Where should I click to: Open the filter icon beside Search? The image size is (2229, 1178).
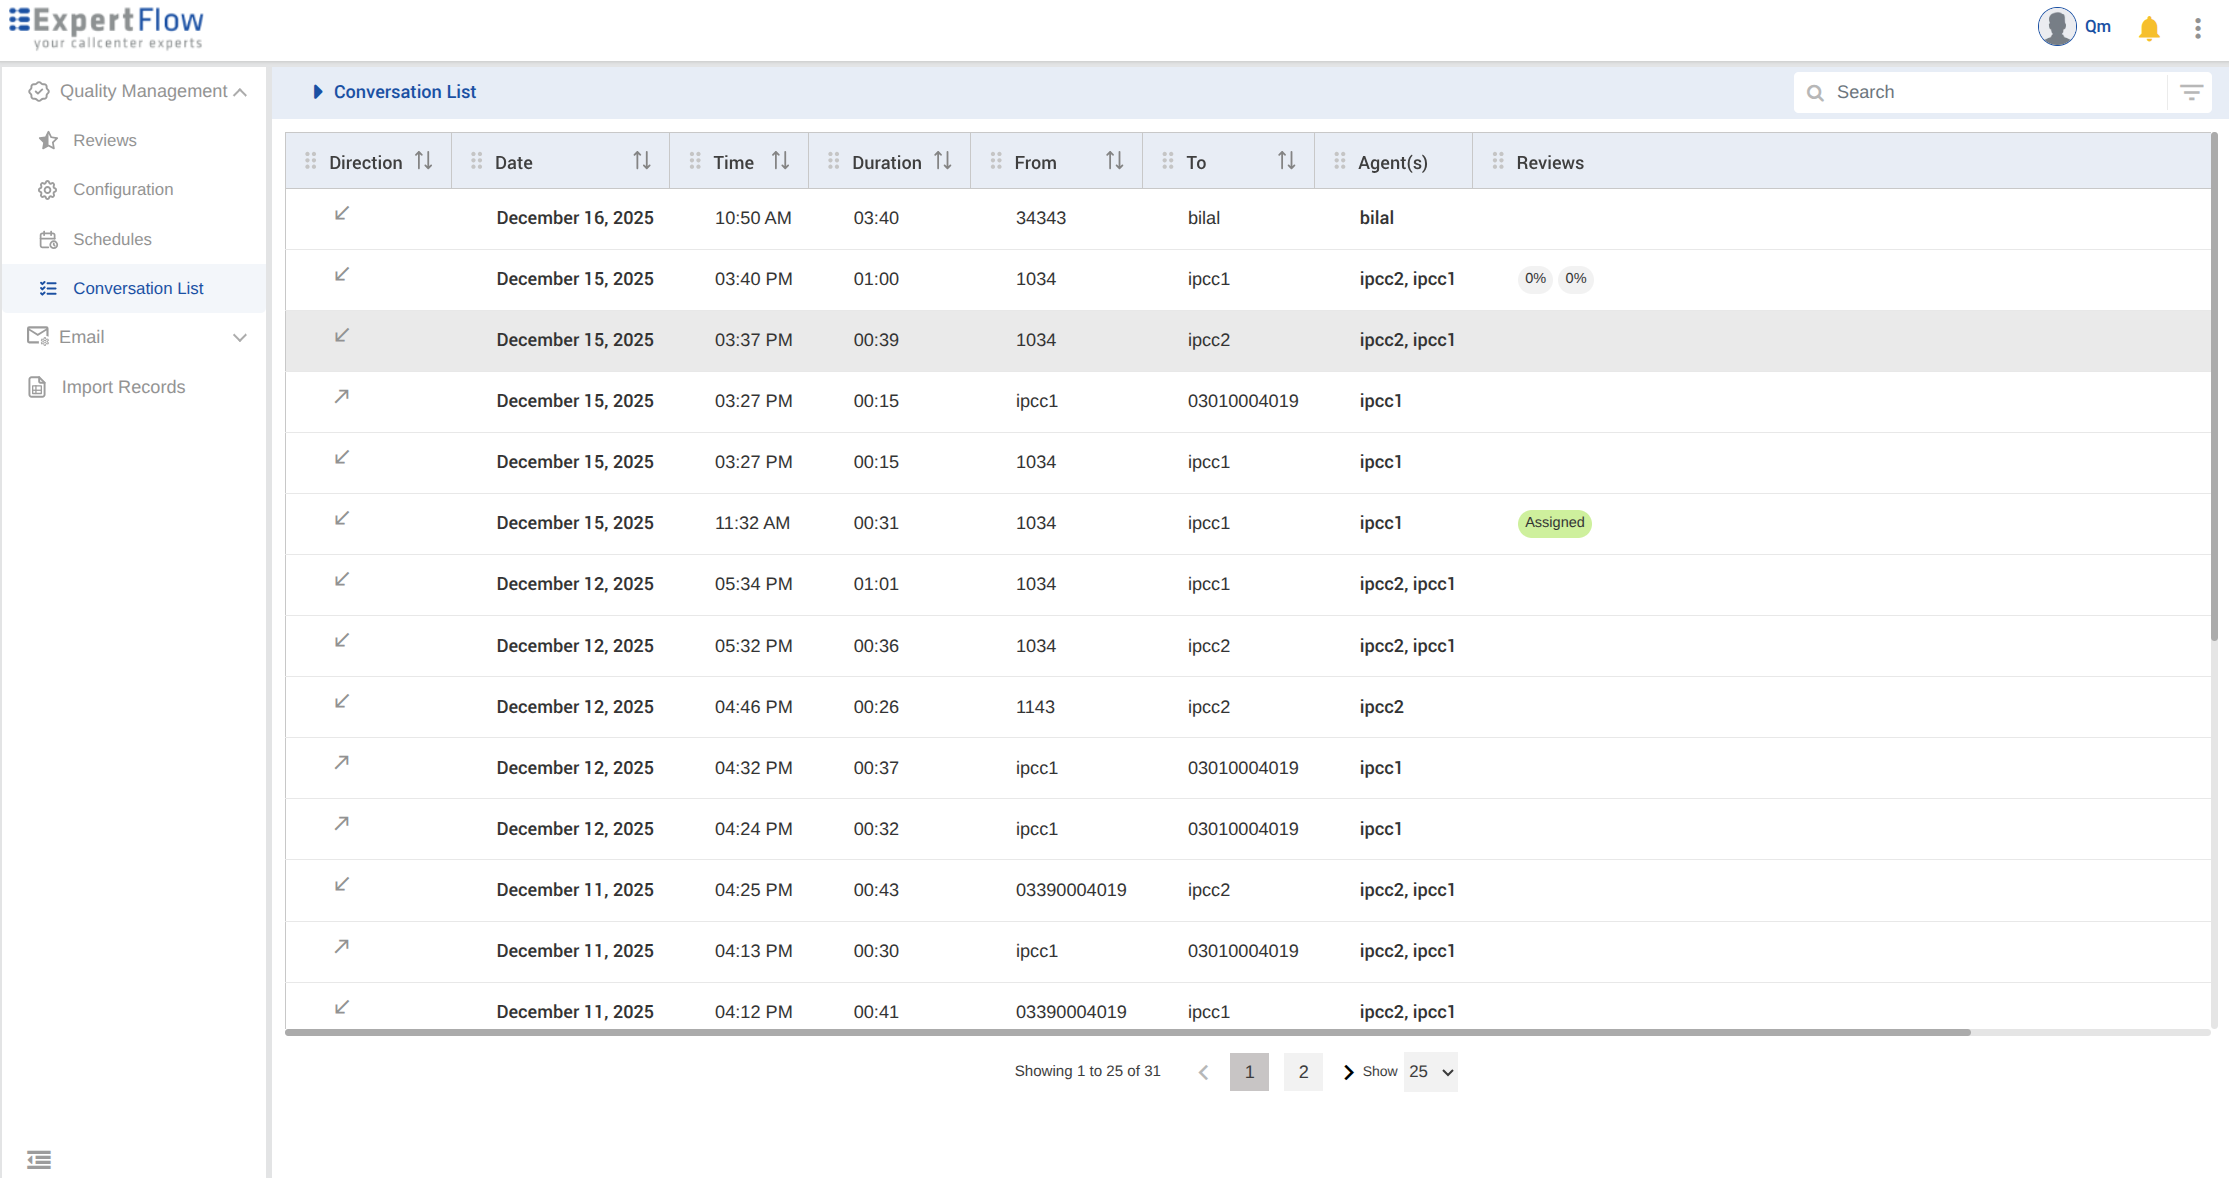(2191, 92)
